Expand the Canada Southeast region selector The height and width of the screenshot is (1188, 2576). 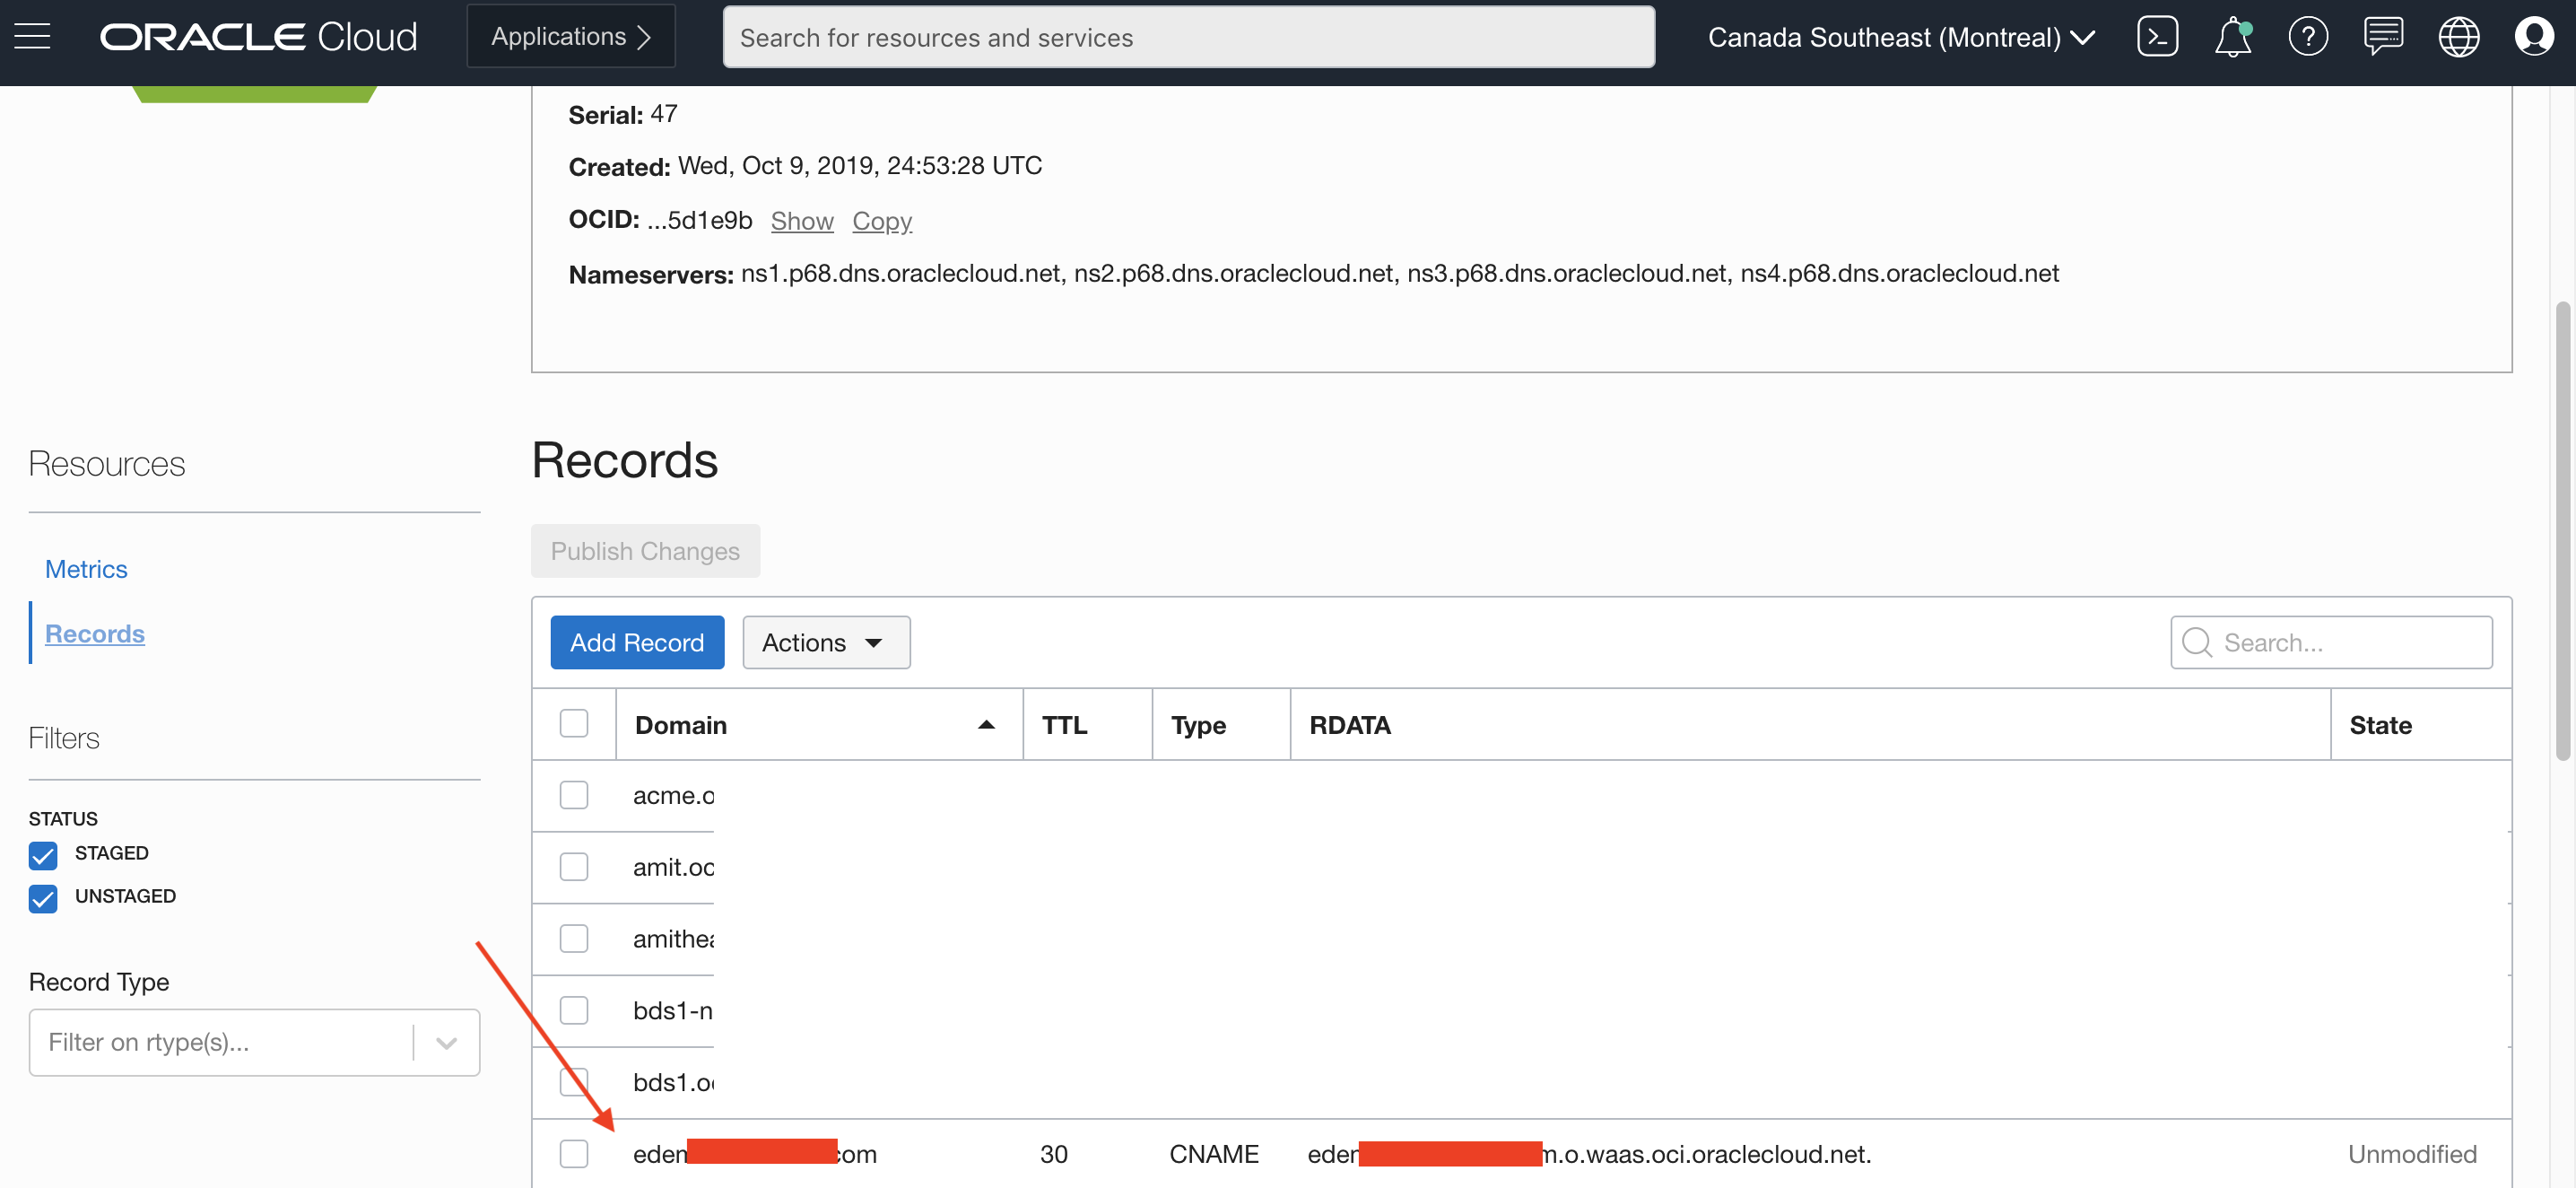[x=1900, y=37]
